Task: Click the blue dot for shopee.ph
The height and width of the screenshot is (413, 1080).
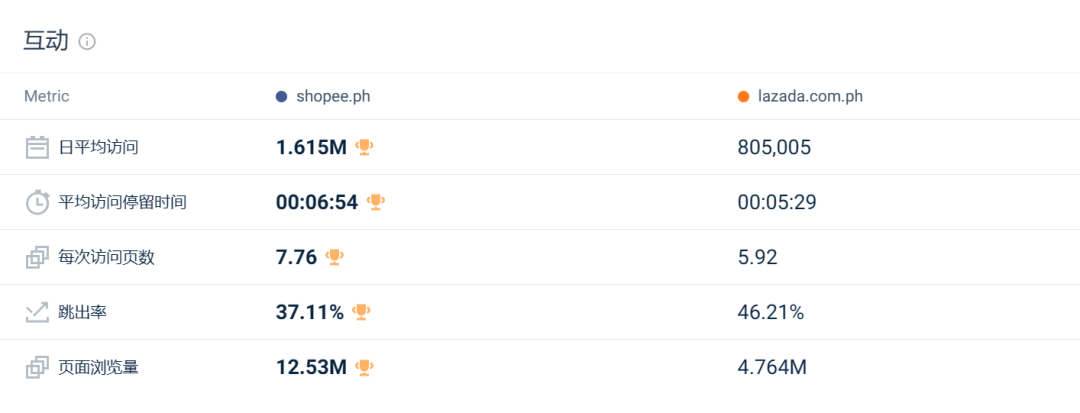Action: 281,96
